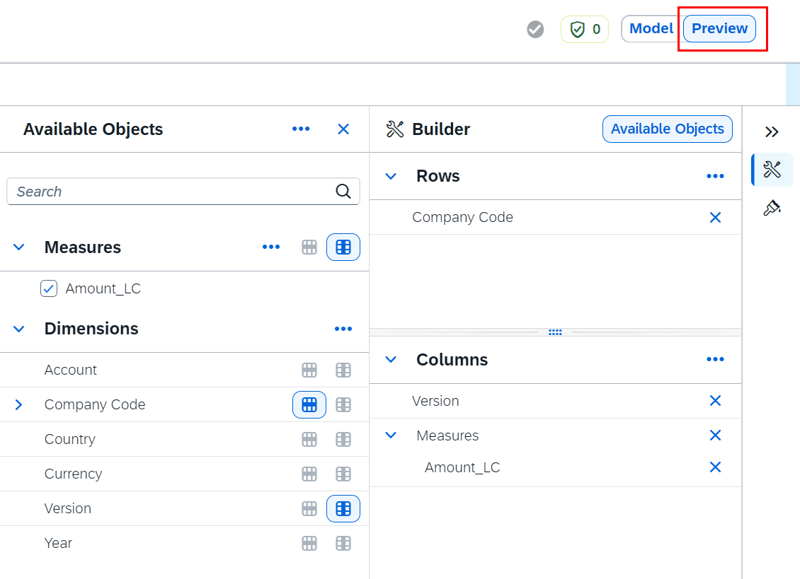This screenshot has height=579, width=800.
Task: Toggle Version in columns
Action: tap(343, 509)
